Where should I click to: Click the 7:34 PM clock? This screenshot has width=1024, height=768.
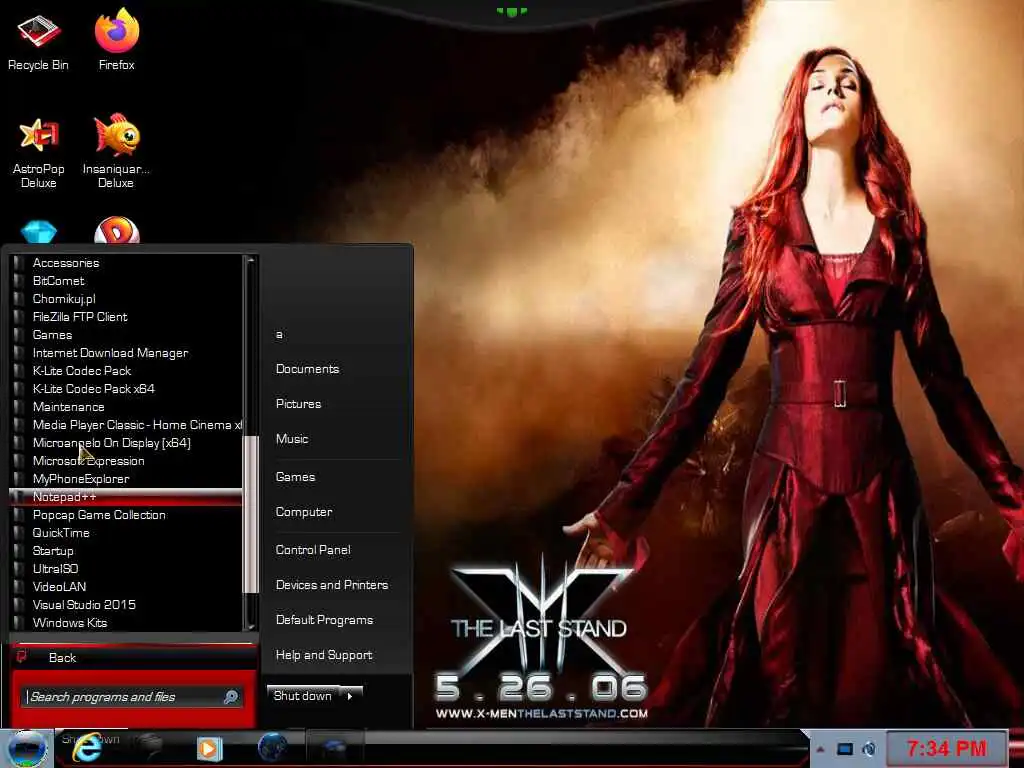coord(946,748)
